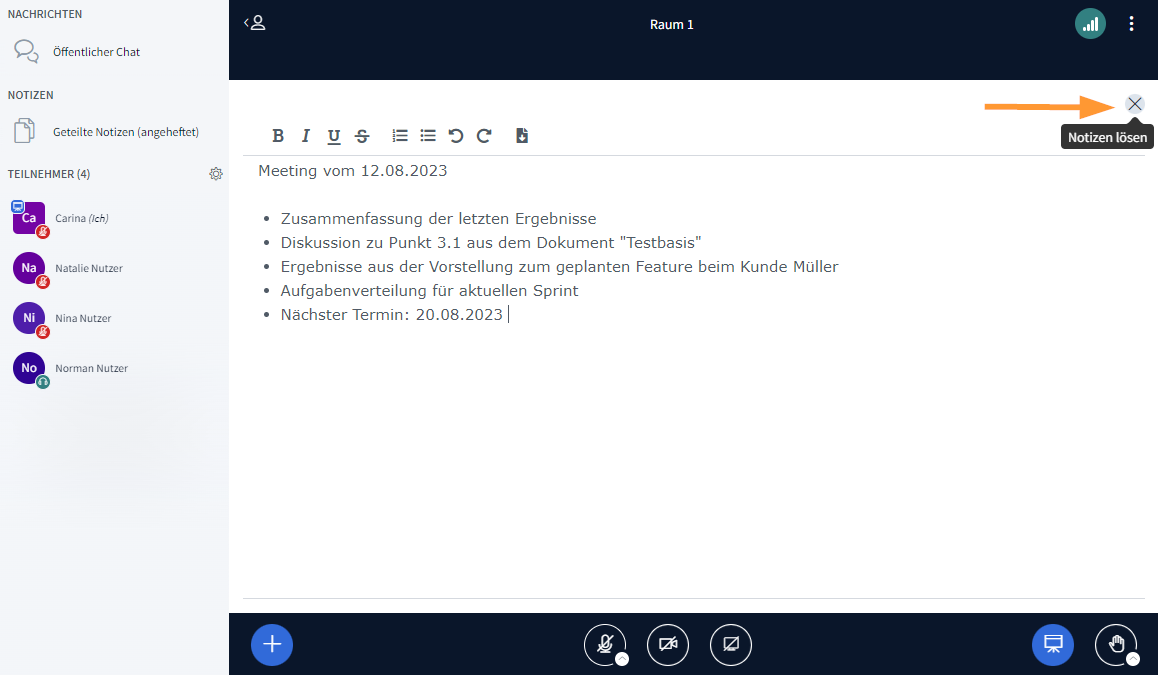Unpin notes with the X button
The width and height of the screenshot is (1158, 675).
[1135, 104]
